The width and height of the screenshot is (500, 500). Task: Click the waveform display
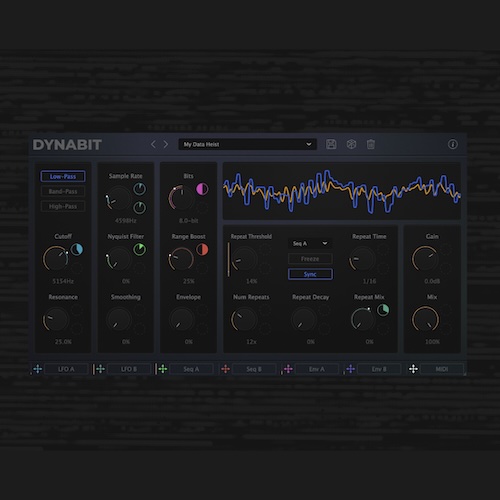tap(342, 191)
